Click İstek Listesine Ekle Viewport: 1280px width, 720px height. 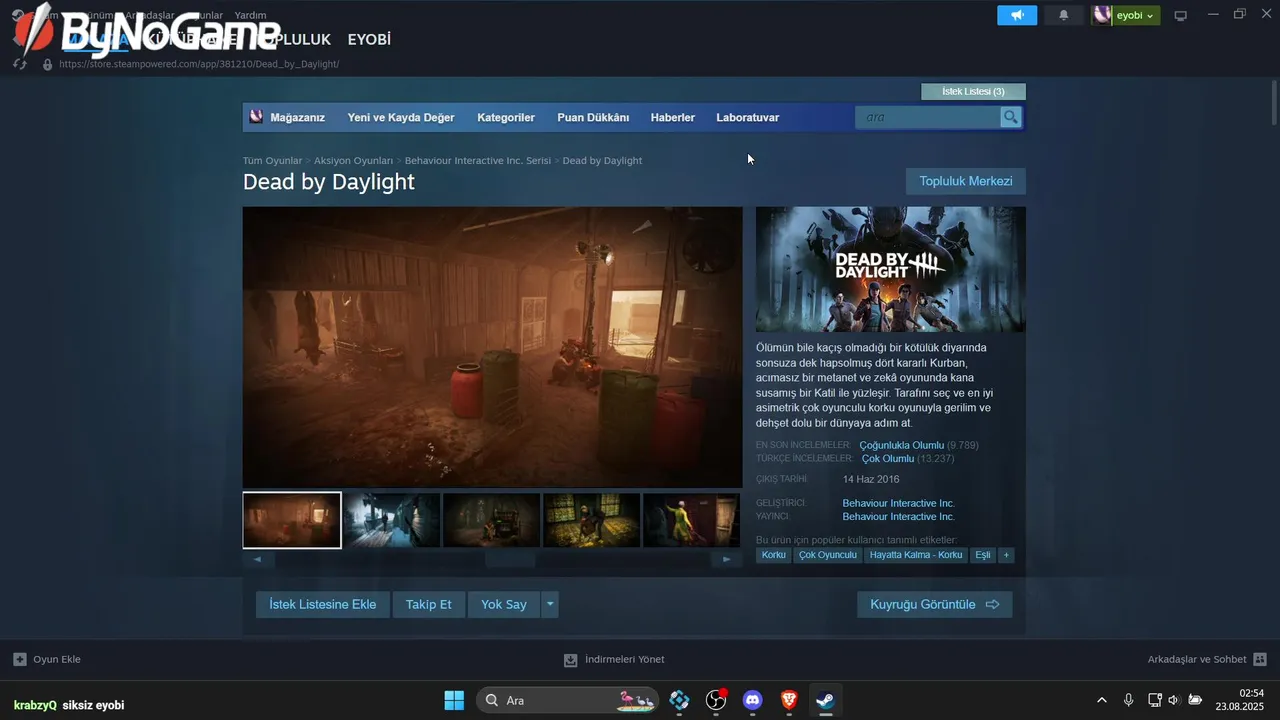pos(323,604)
